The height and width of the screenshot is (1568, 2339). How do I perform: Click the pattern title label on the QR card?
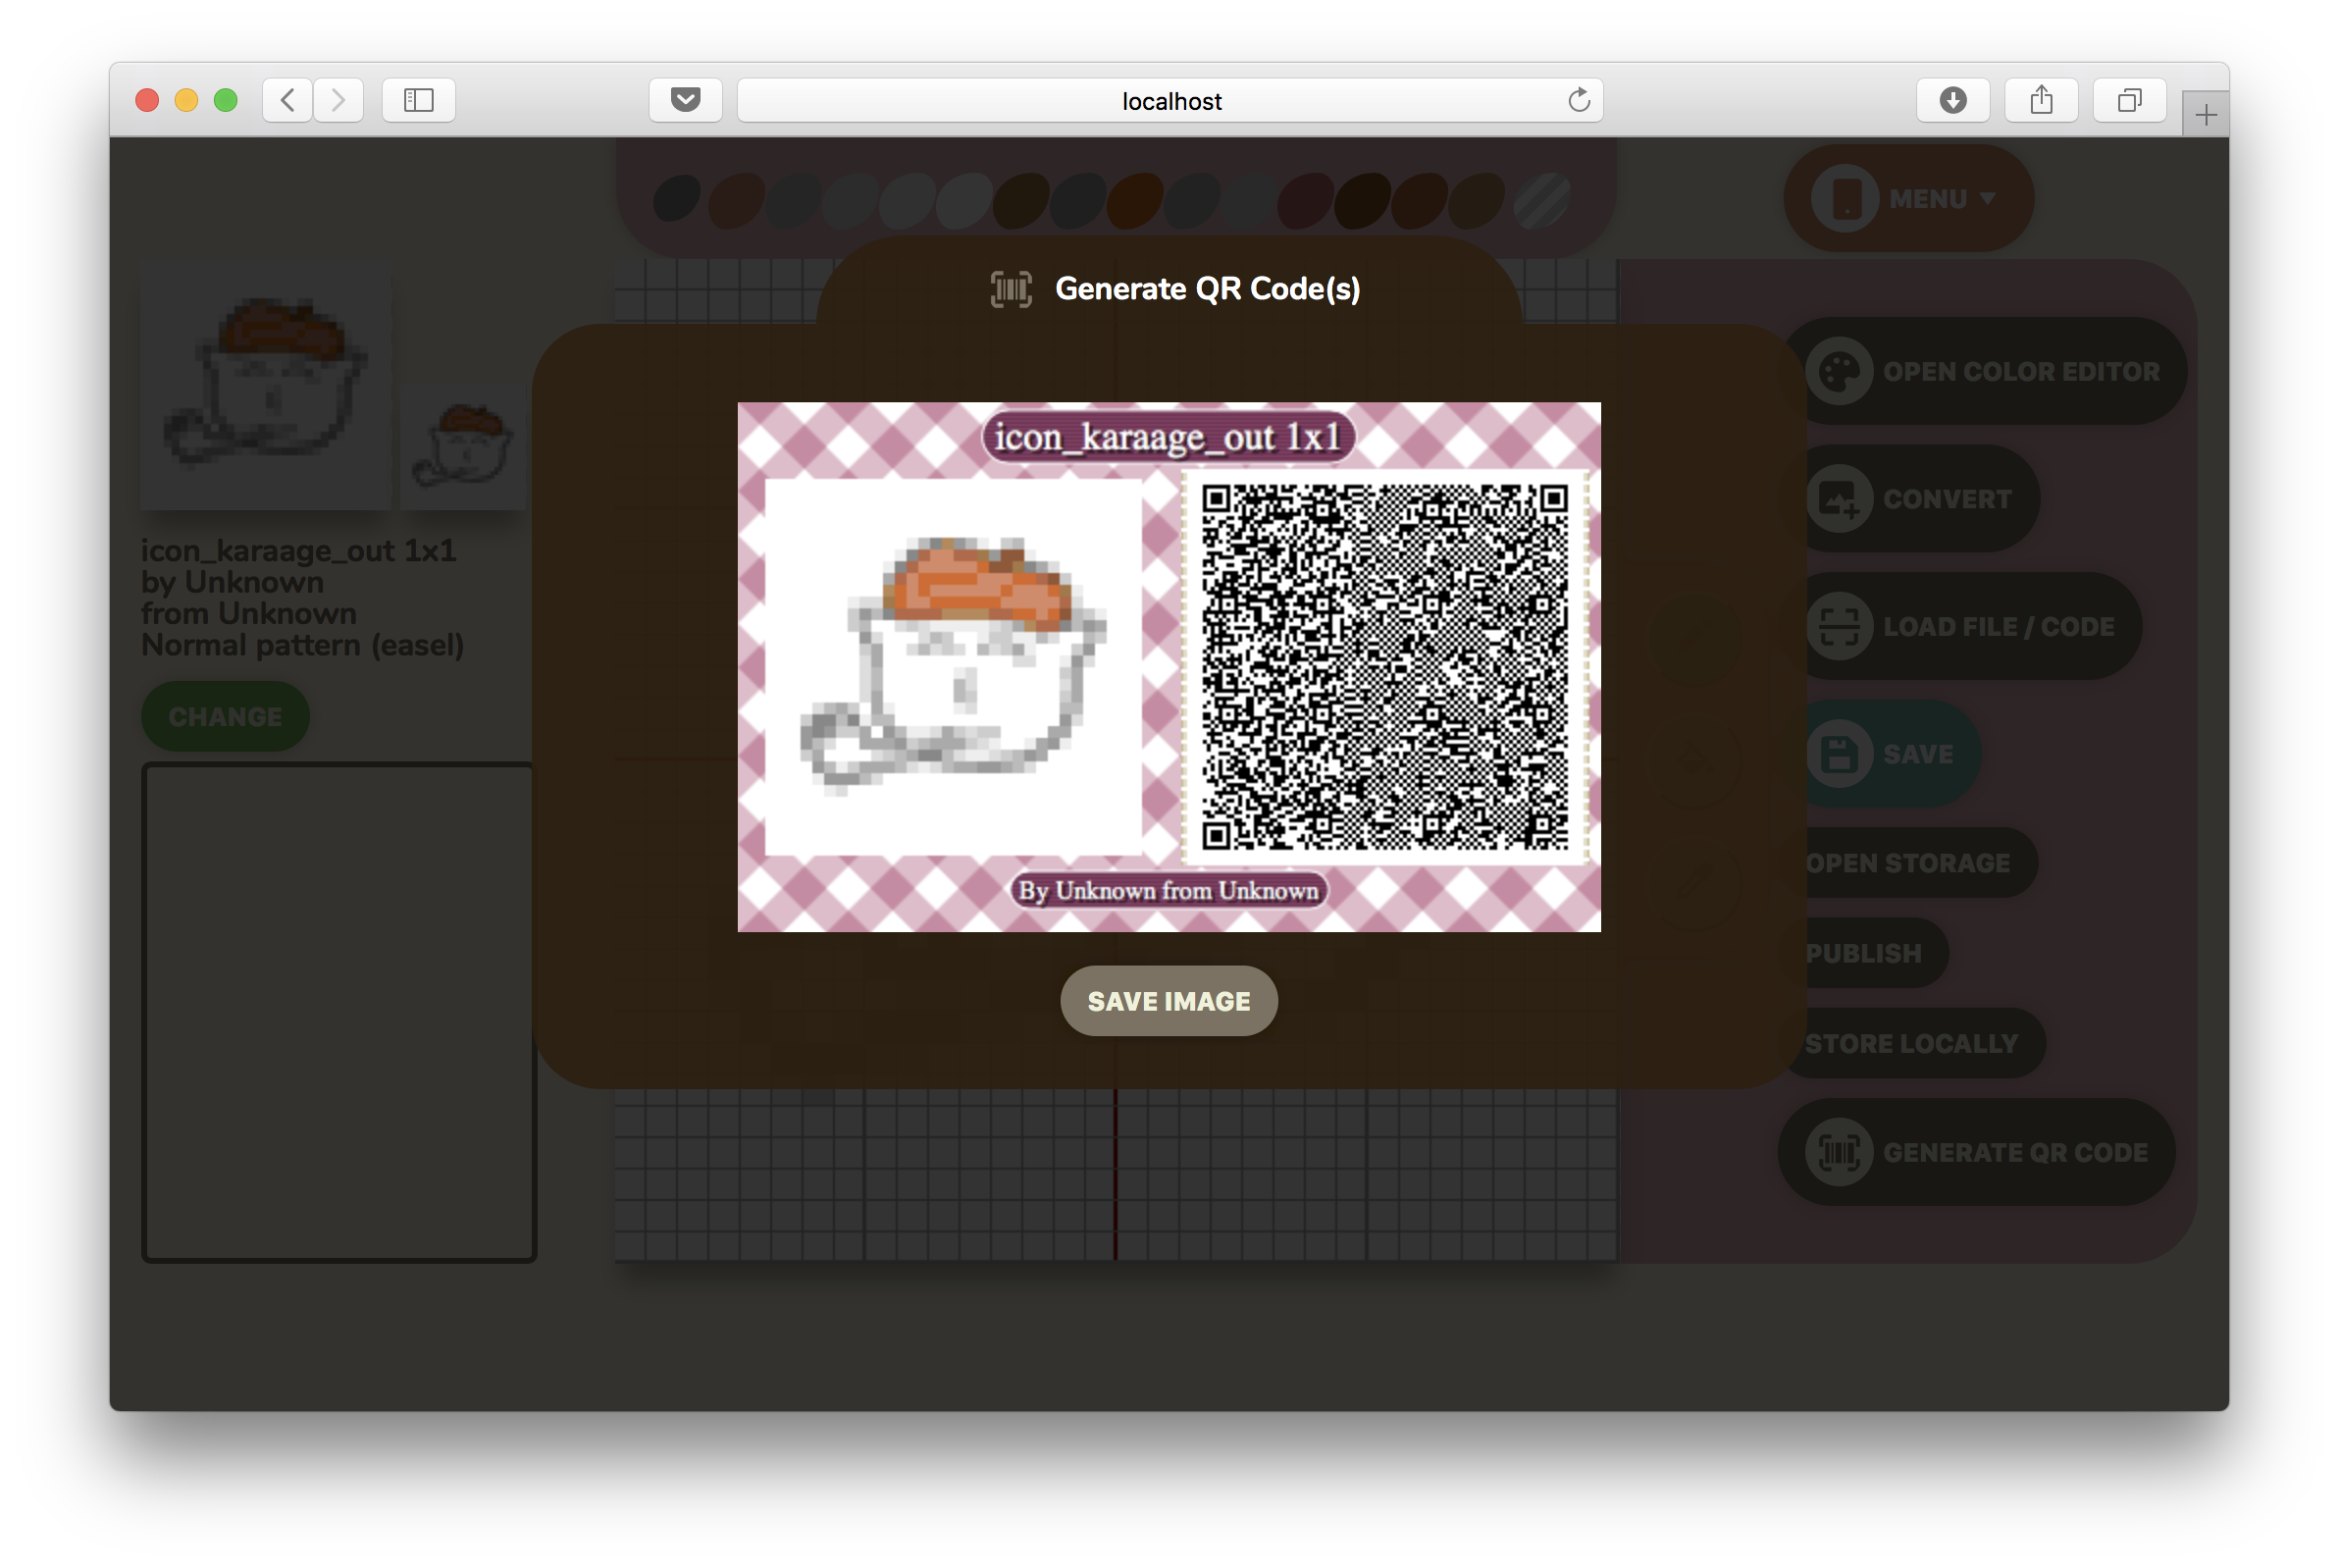coord(1167,437)
